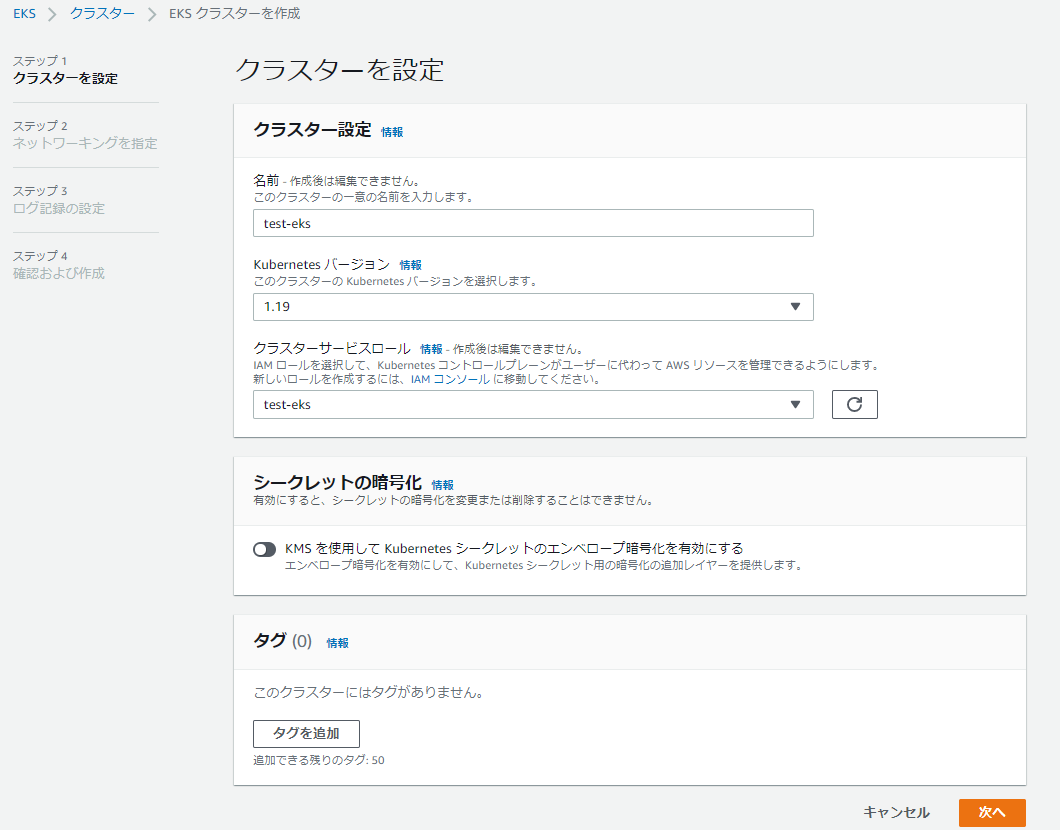The image size is (1060, 830).
Task: Select step 4 確認および作成 in sidebar
Action: (59, 273)
